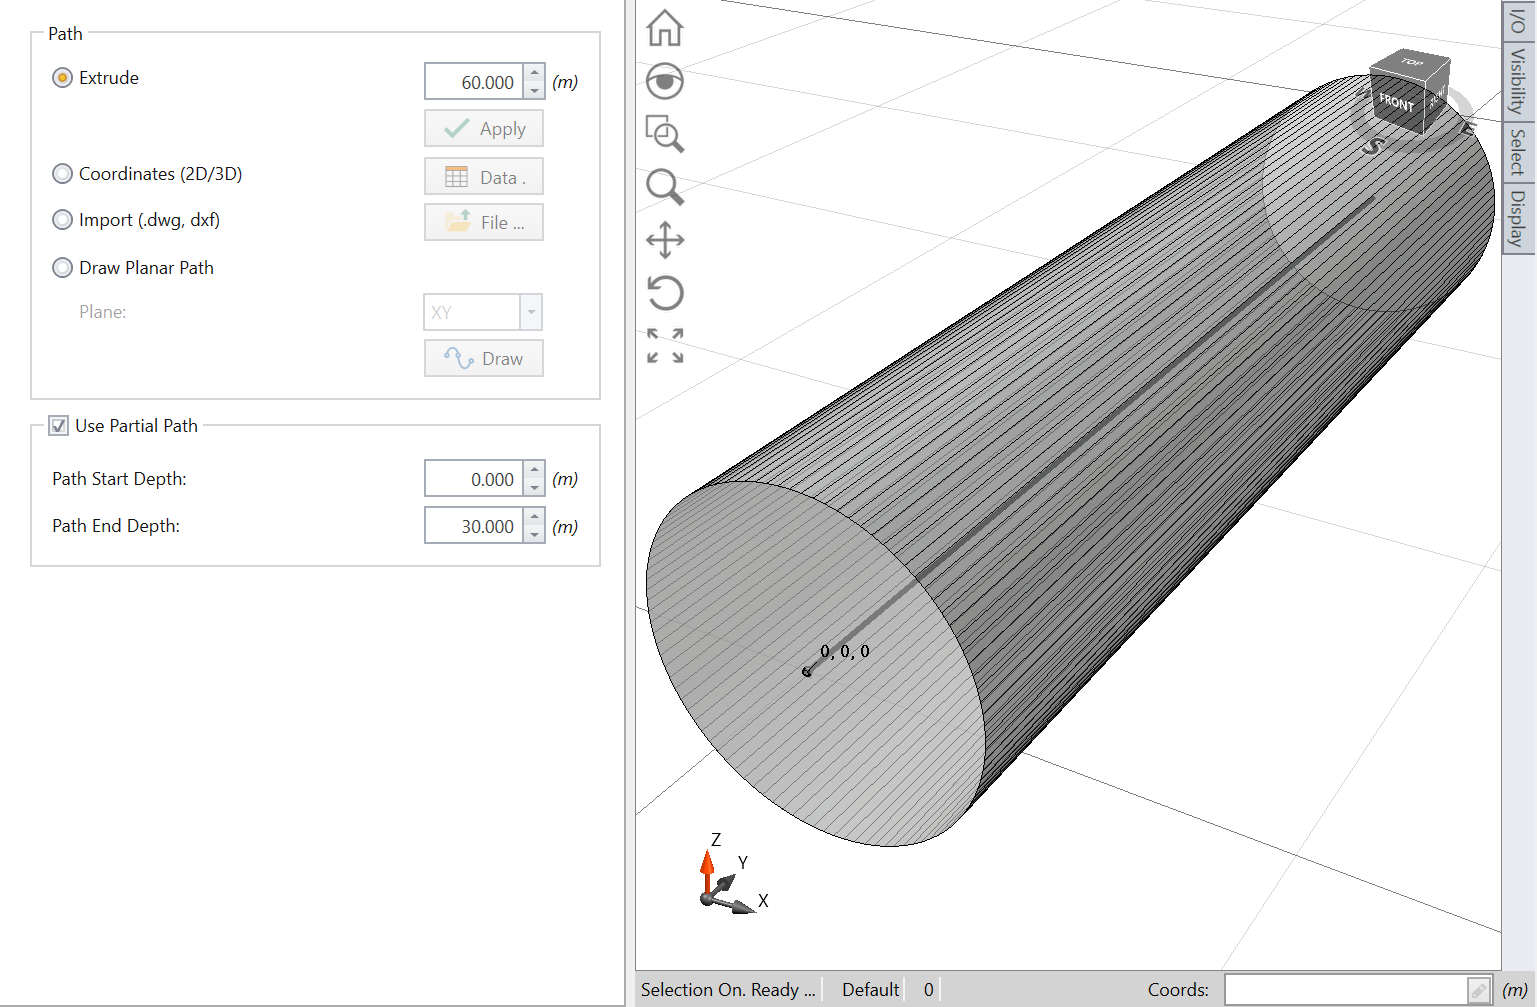1537x1007 pixels.
Task: Click the Default status bar entry
Action: [870, 990]
